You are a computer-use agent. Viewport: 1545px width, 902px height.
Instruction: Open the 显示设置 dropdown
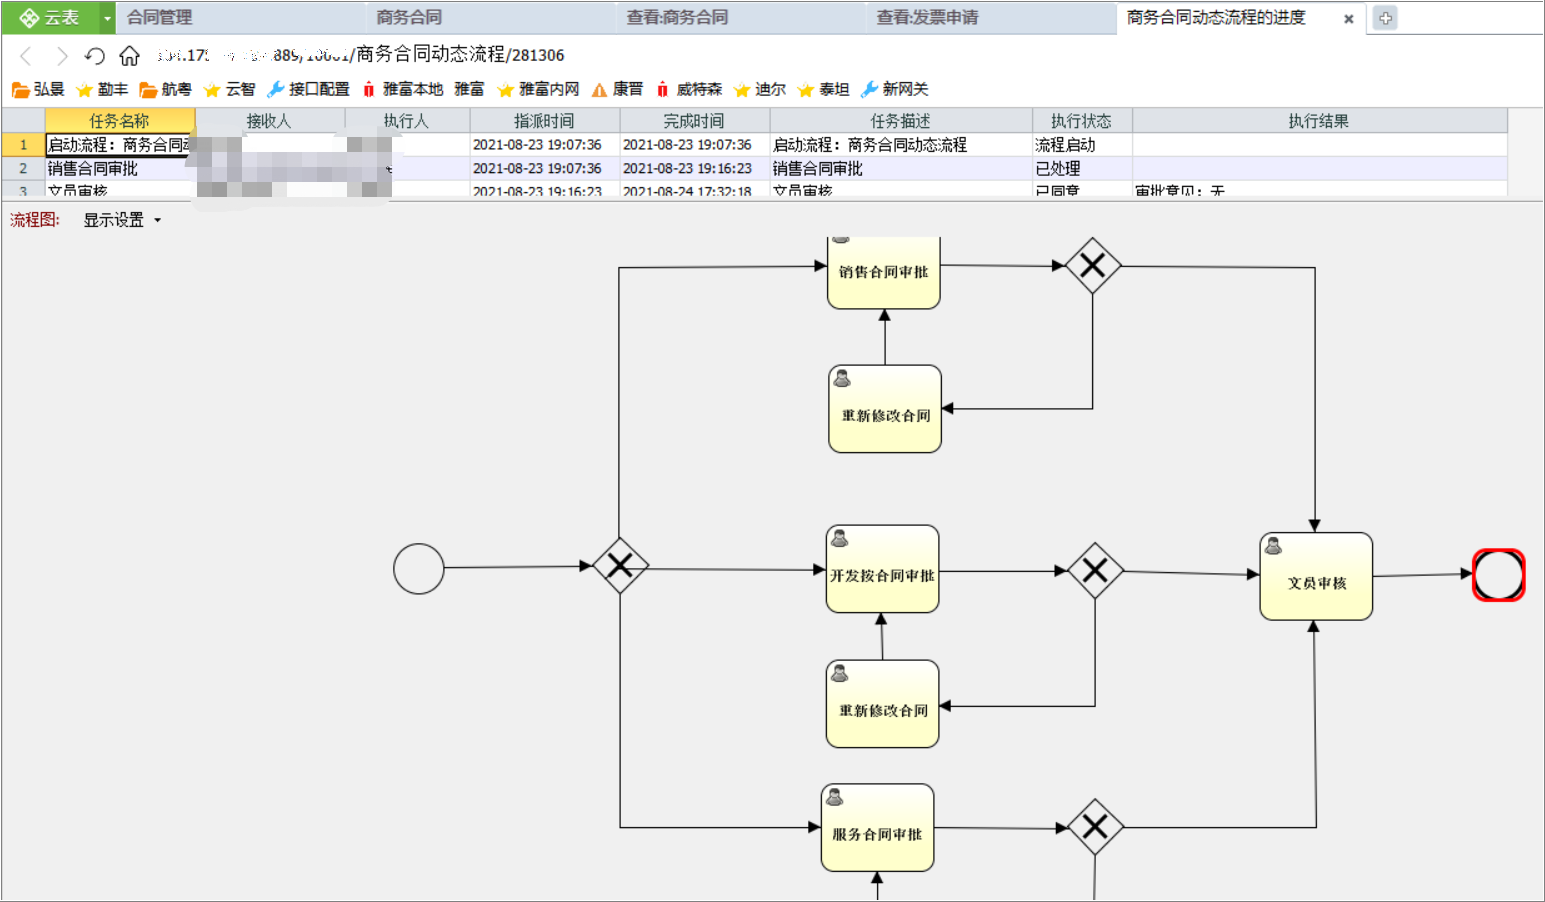[122, 220]
